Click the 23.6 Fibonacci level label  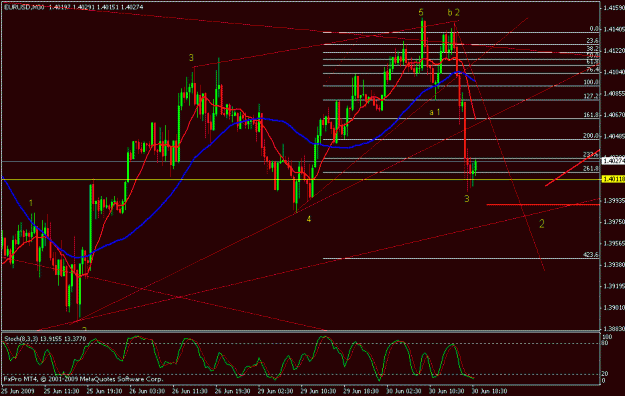pos(592,41)
